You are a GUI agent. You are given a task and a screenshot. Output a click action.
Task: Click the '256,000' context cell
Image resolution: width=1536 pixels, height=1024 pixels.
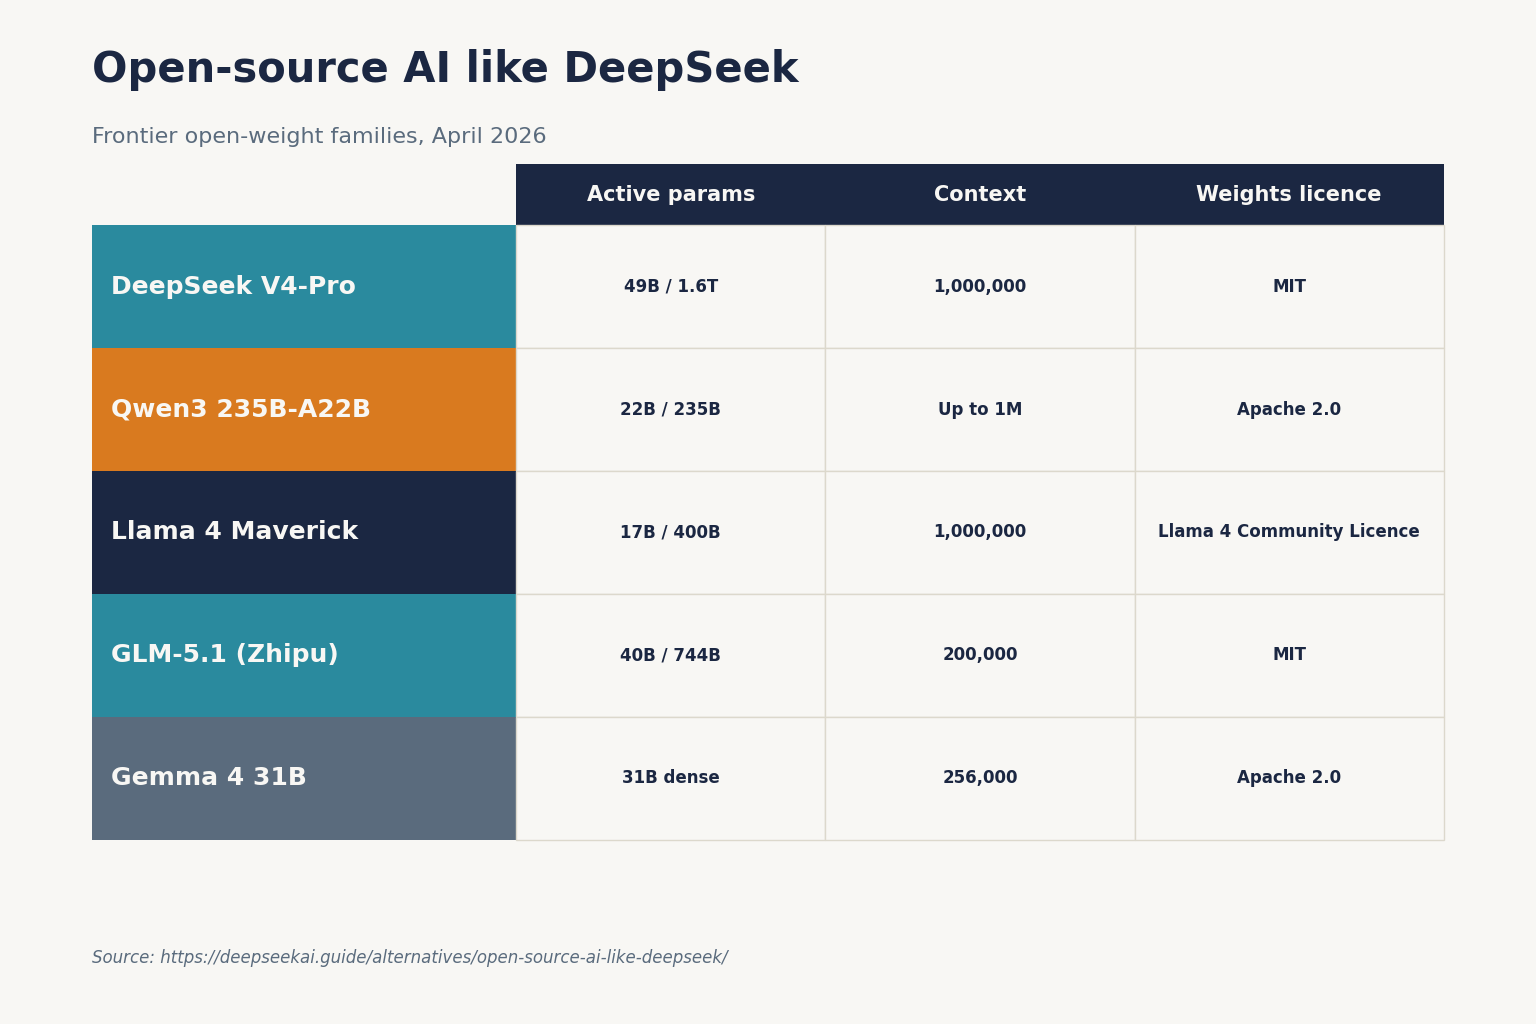[x=980, y=779]
